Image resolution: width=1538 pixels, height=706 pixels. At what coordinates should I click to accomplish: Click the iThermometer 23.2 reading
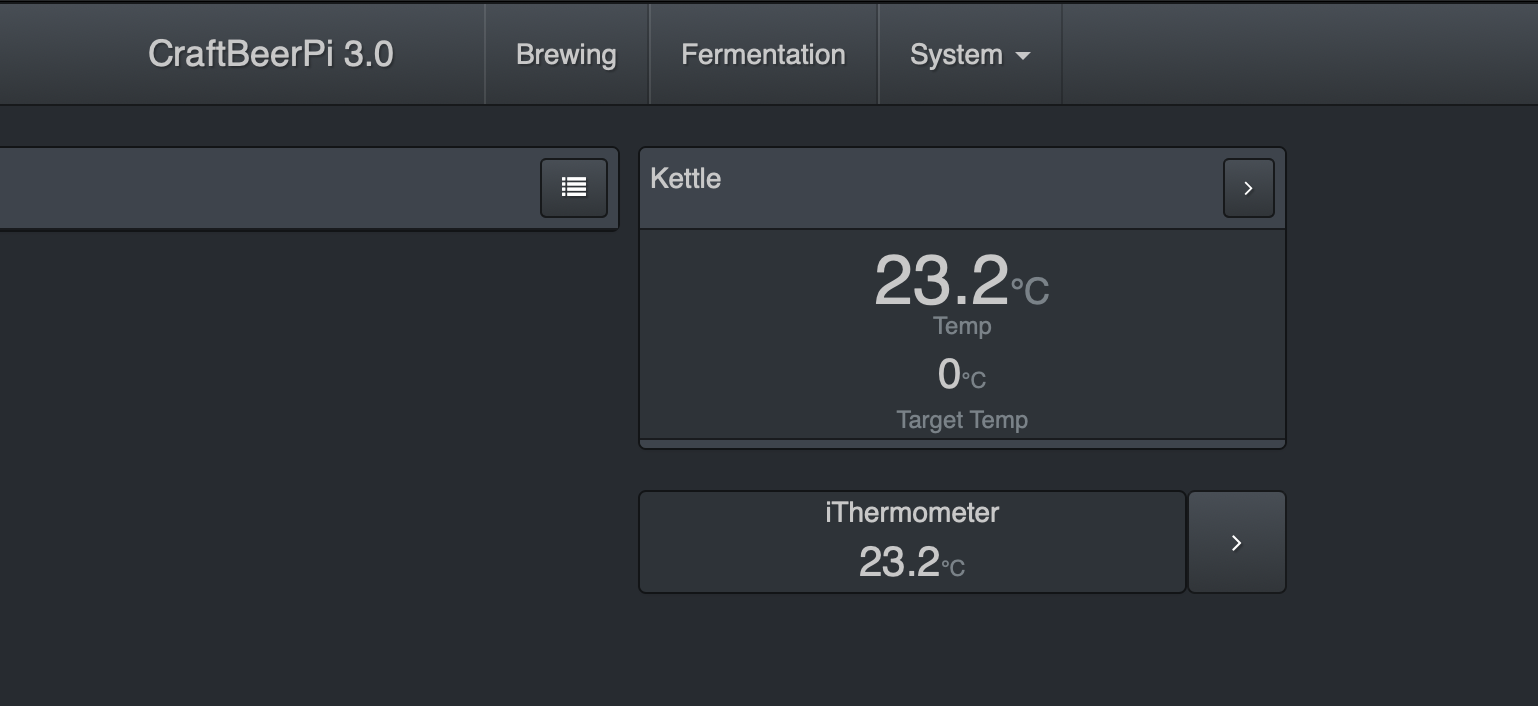(898, 563)
